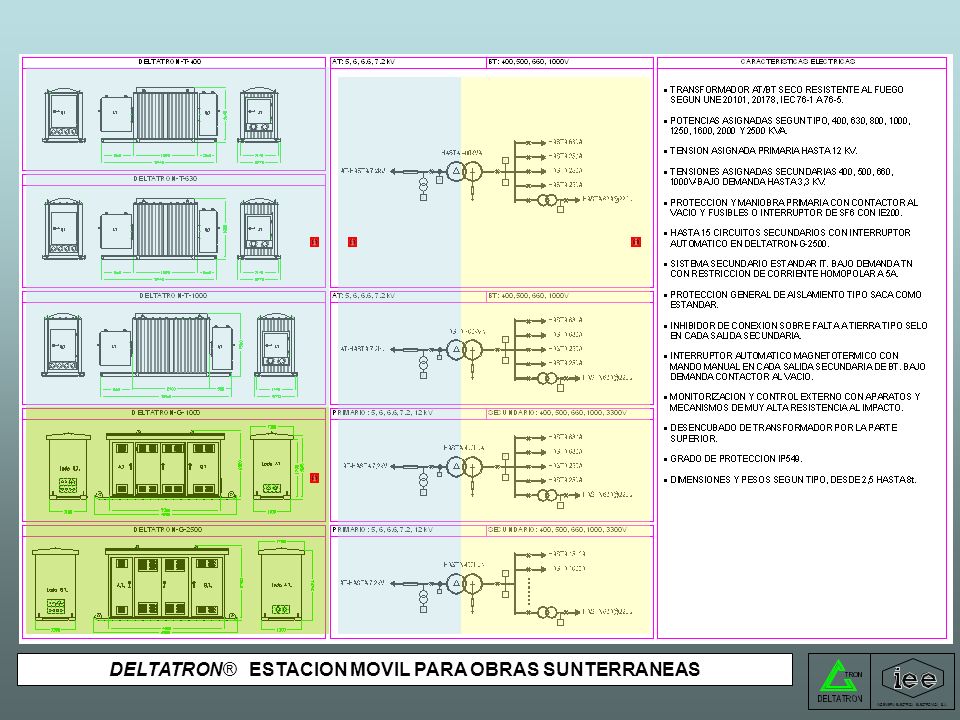960x720 pixels.
Task: Click the red info icon in DELTATRON-G-1000 panel
Action: tap(315, 478)
